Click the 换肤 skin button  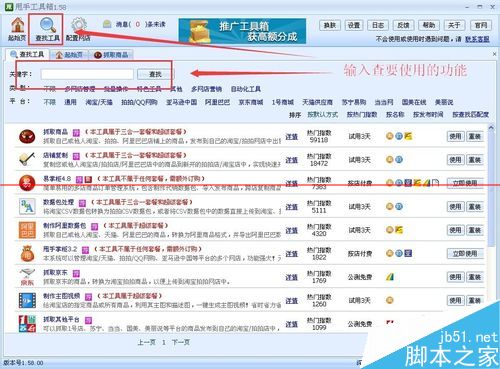click(x=330, y=25)
